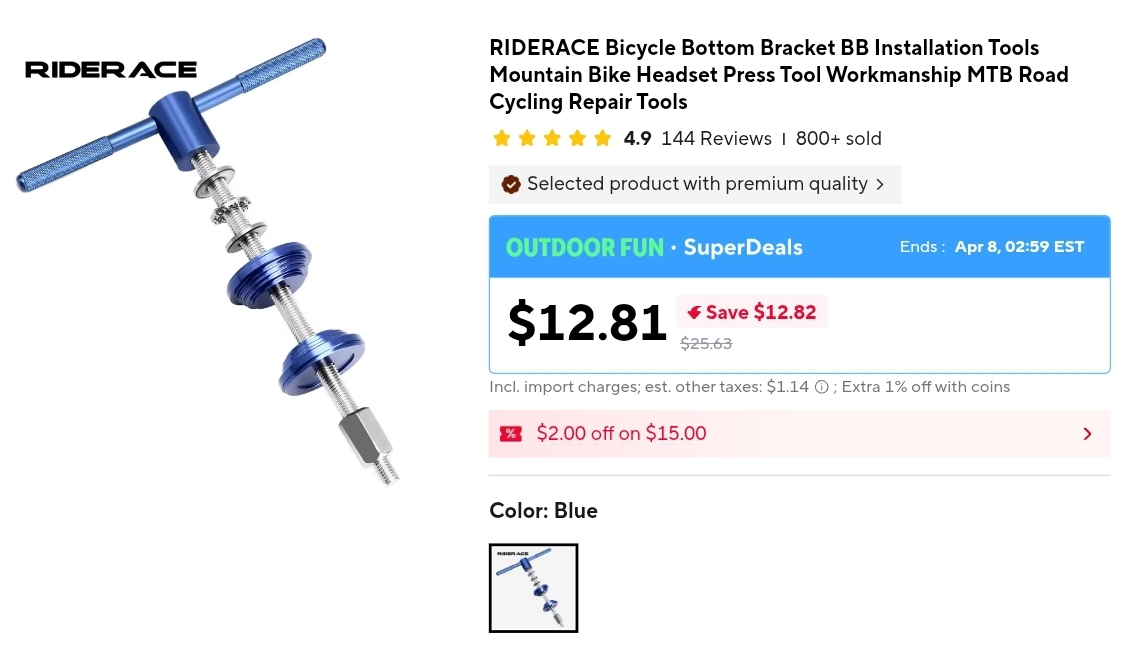The height and width of the screenshot is (661, 1131).
Task: Click the red coupon ticket icon
Action: coord(511,434)
